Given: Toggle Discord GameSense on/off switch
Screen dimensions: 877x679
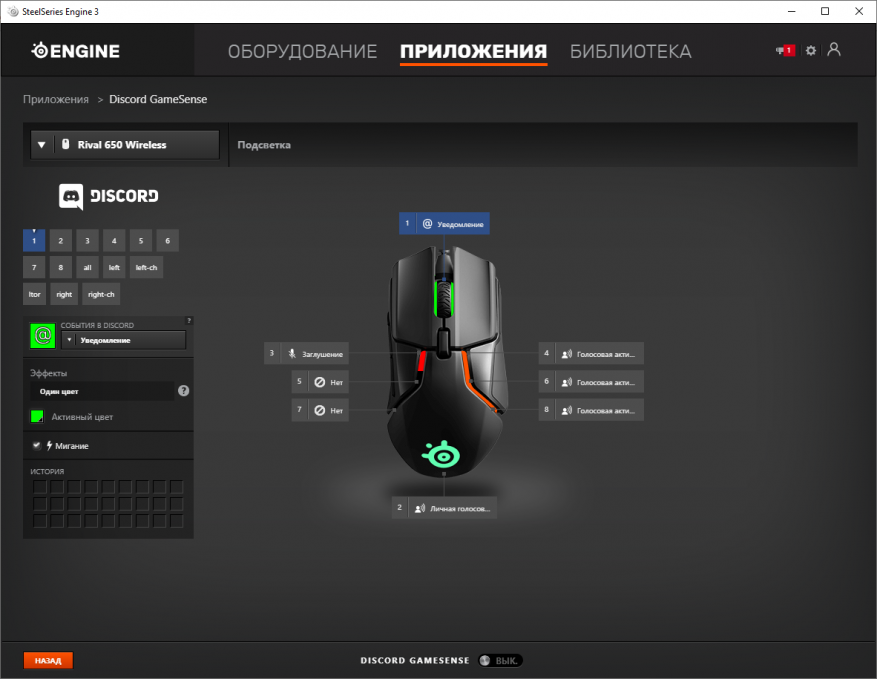Looking at the screenshot, I should (500, 661).
